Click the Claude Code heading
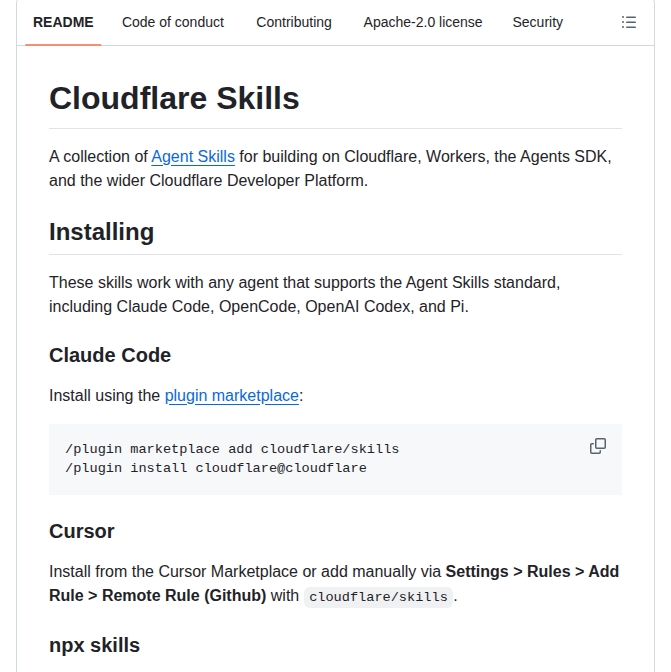671x672 pixels. tap(110, 355)
